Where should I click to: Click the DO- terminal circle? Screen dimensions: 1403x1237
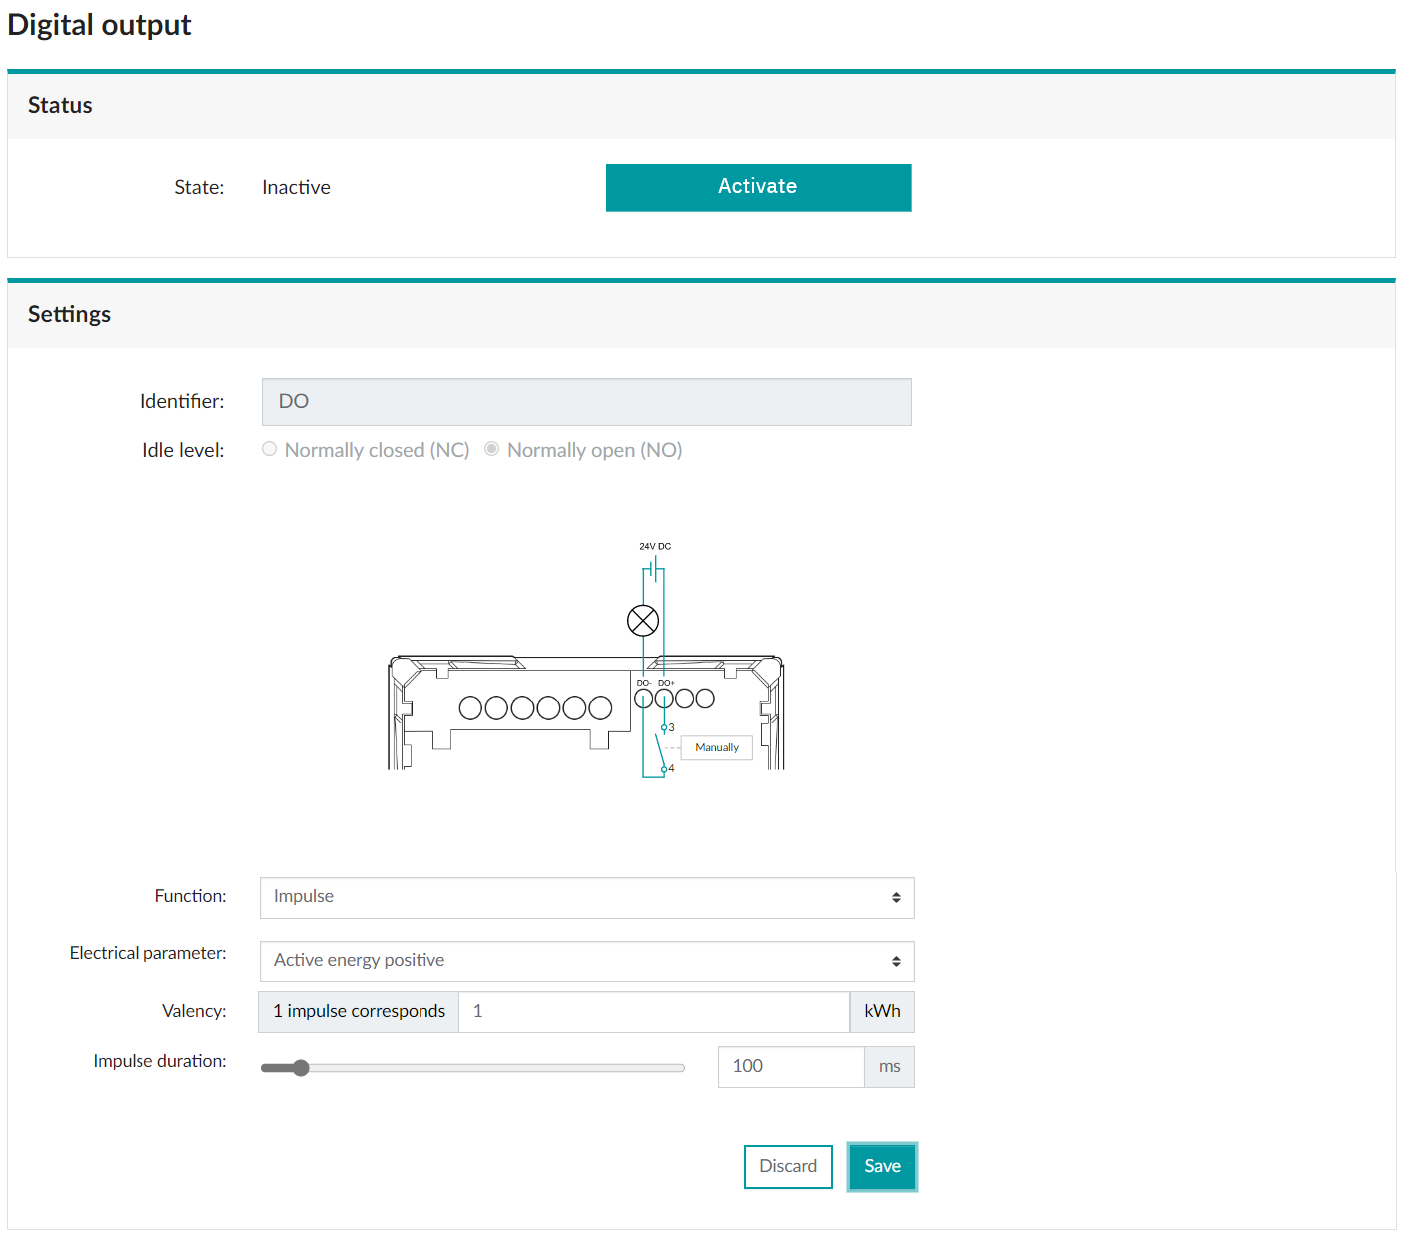pyautogui.click(x=643, y=698)
